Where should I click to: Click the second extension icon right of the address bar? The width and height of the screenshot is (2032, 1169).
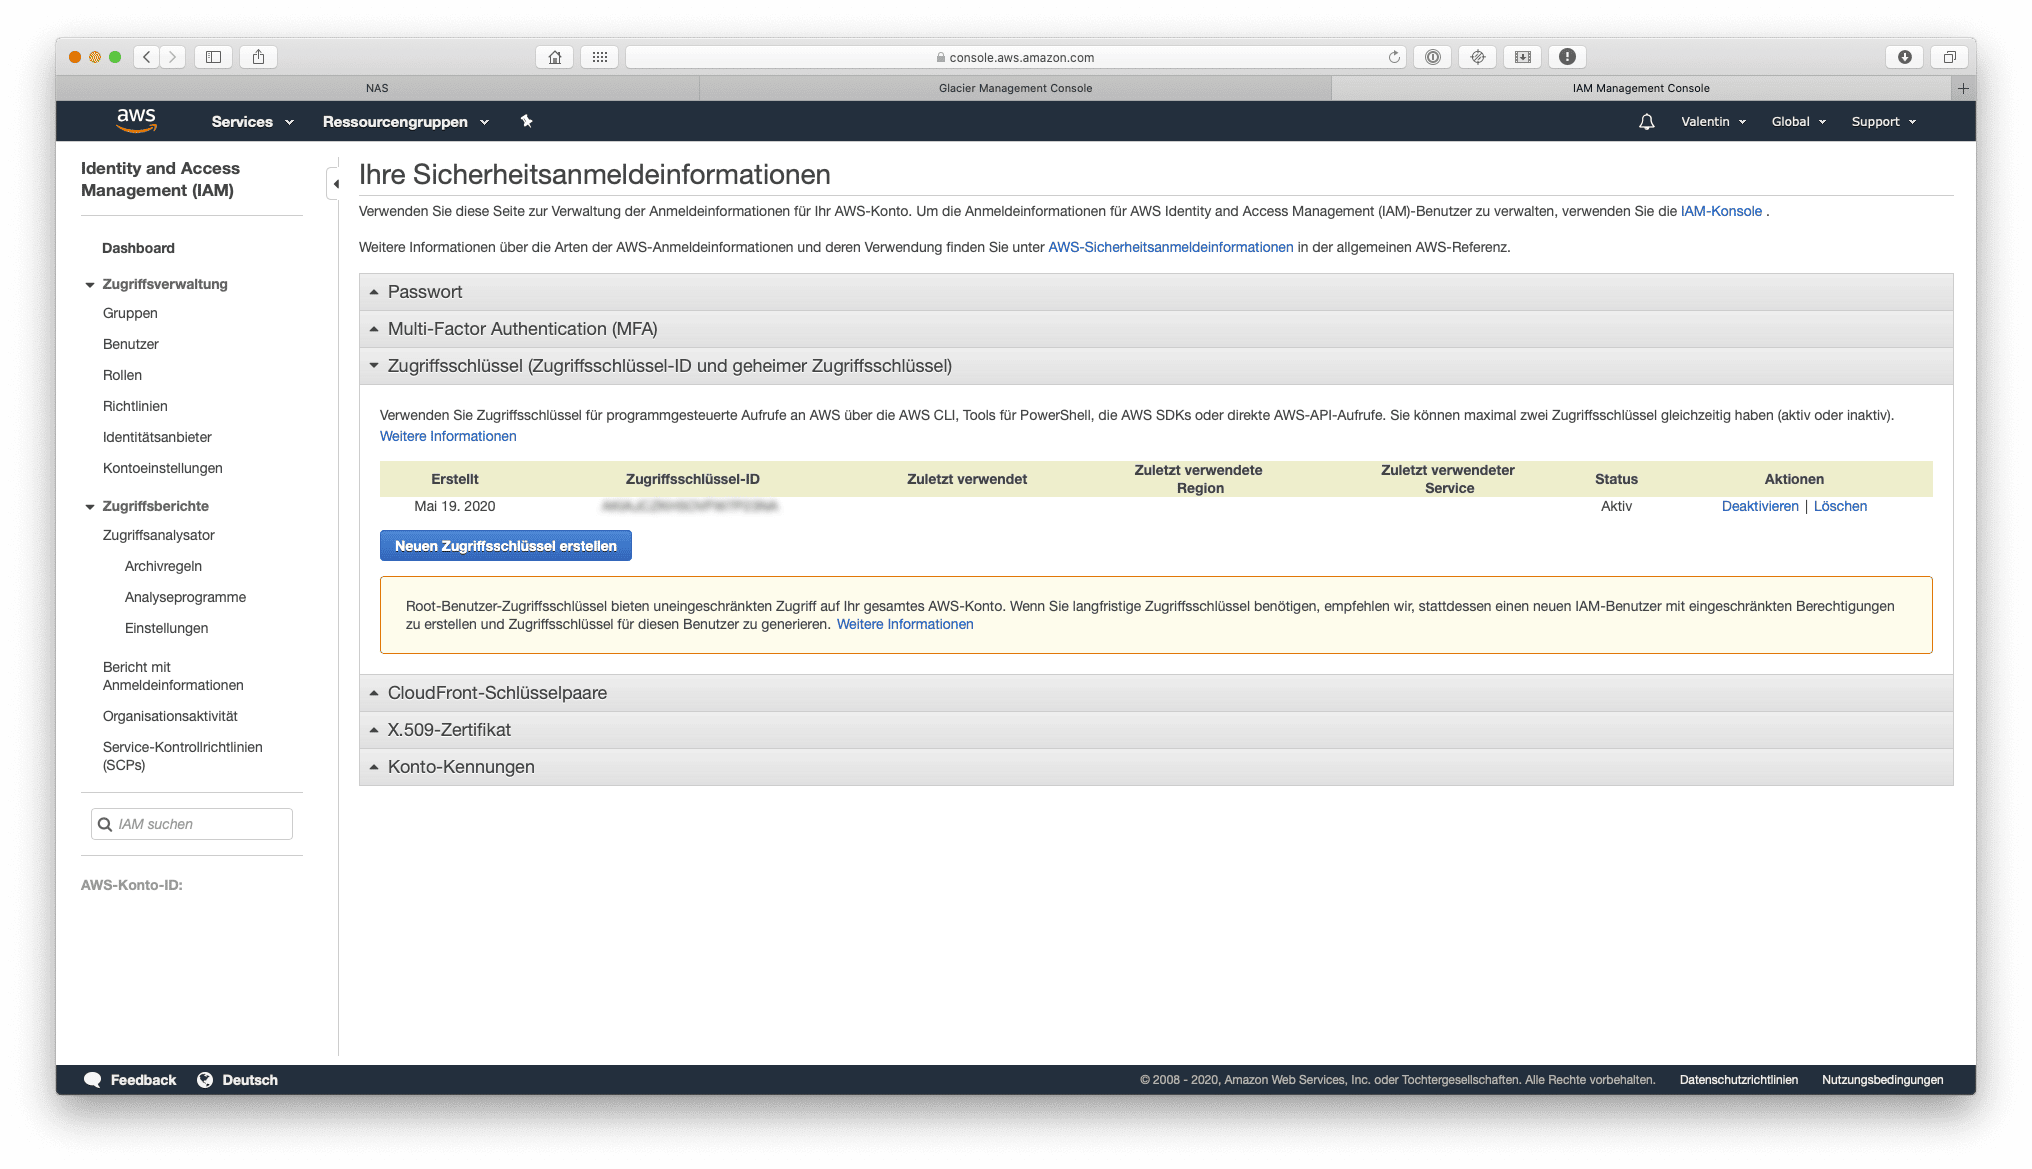tap(1478, 57)
